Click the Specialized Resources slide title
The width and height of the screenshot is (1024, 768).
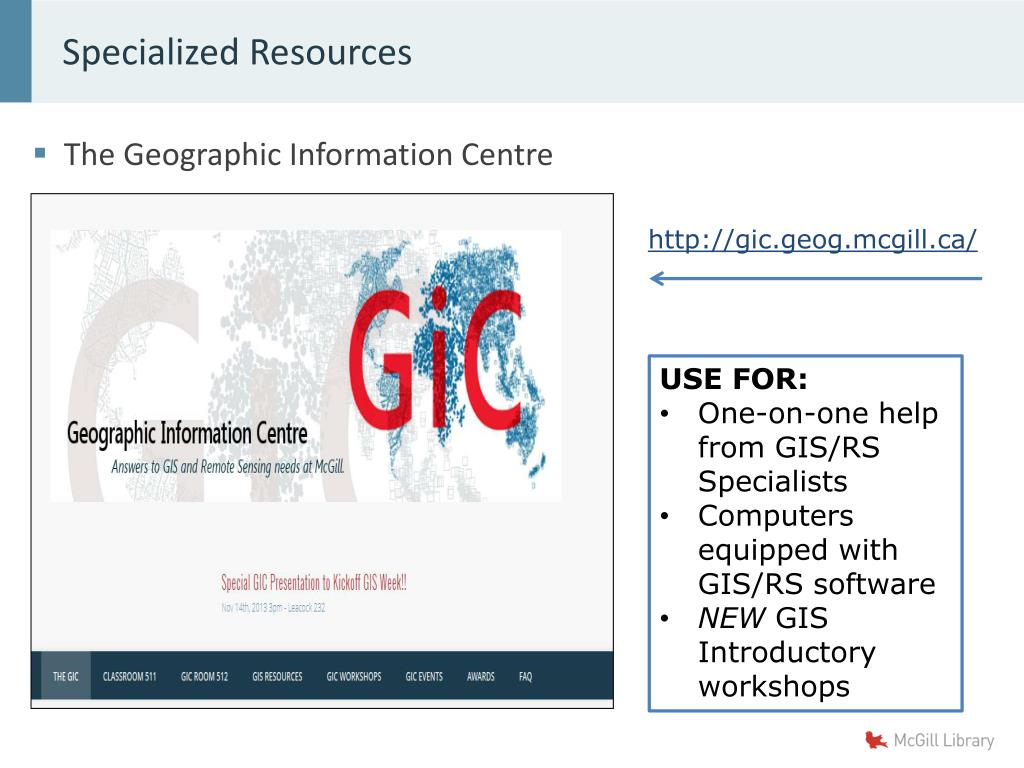pos(237,52)
